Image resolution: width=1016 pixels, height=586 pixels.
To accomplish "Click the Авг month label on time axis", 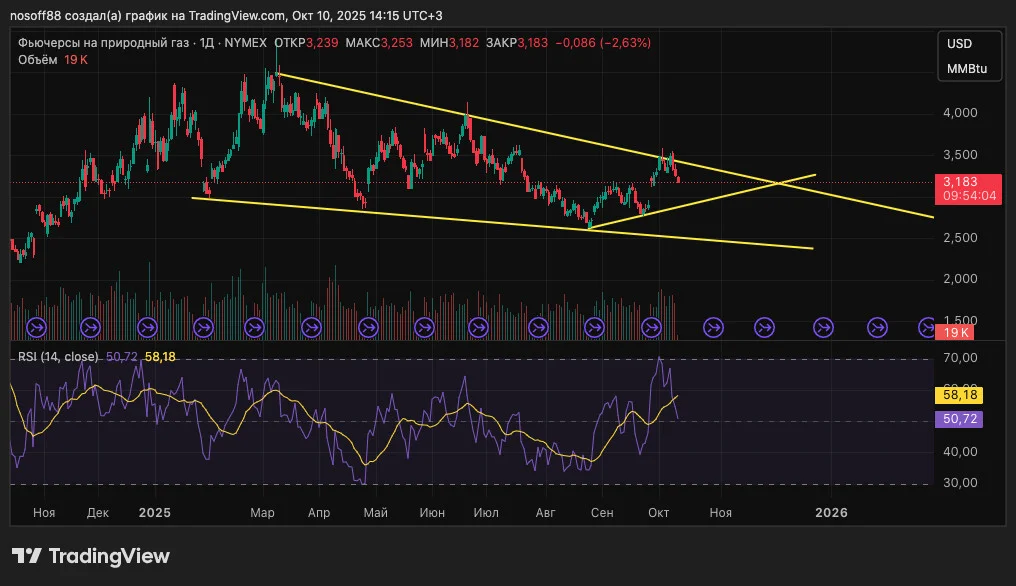I will tap(546, 513).
